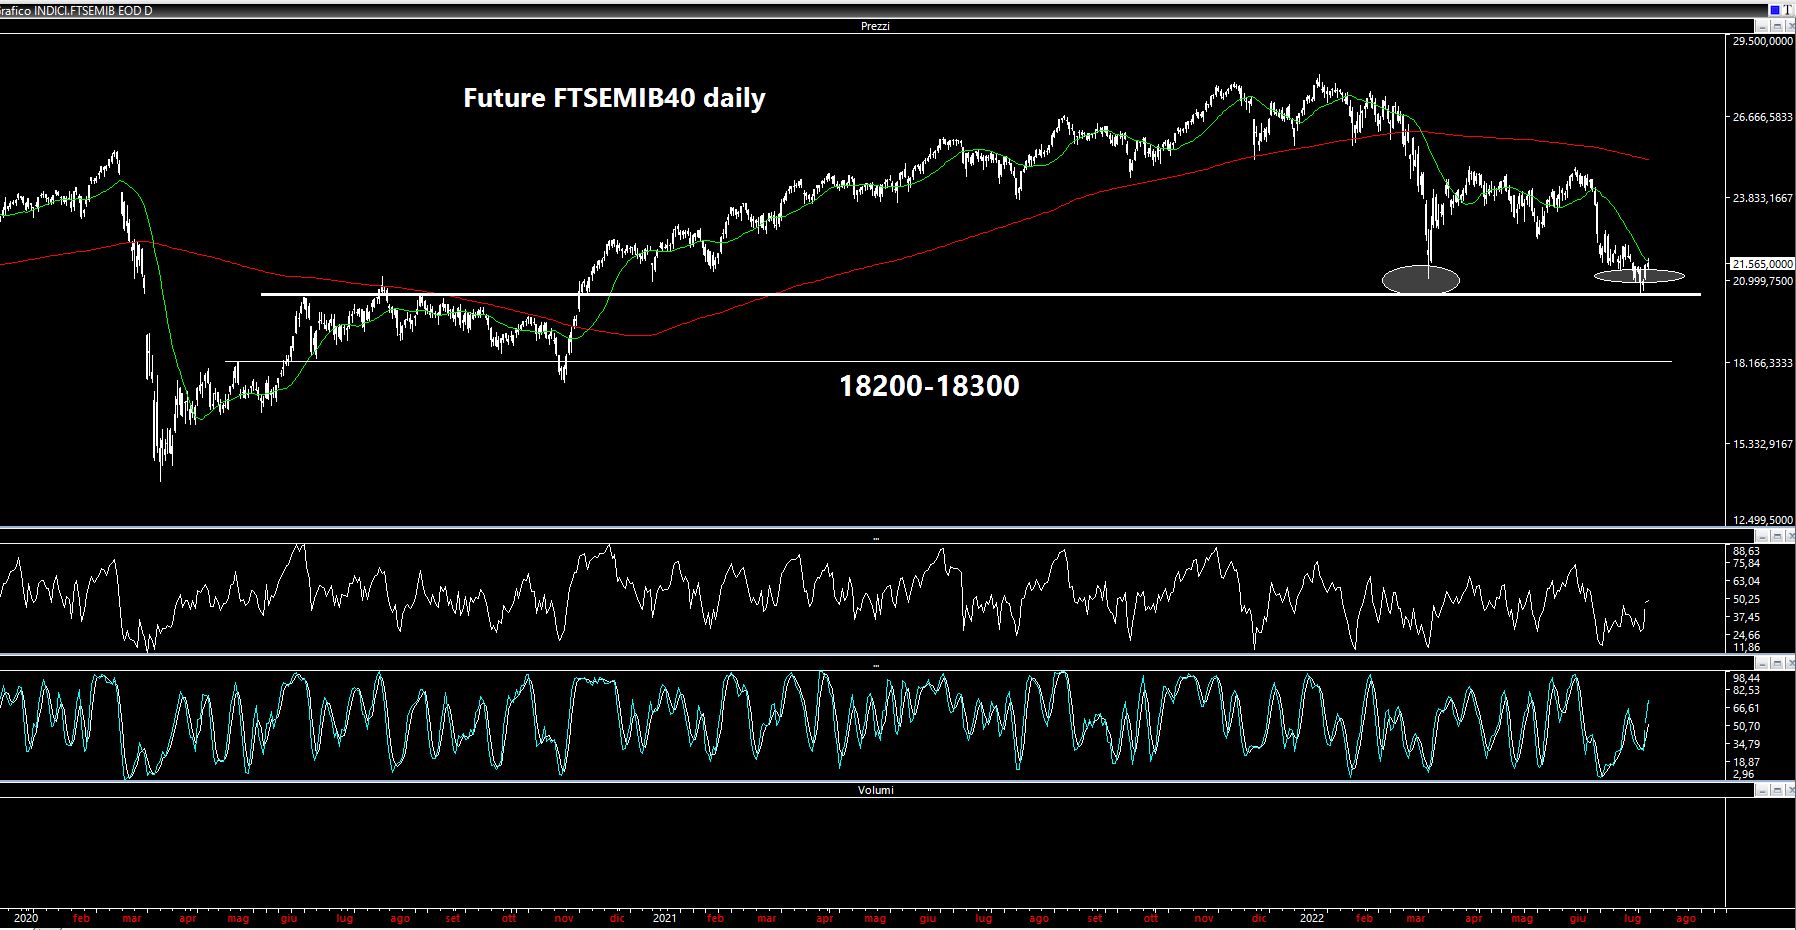
Task: Click the 88,63 RSI scale value
Action: point(1746,551)
